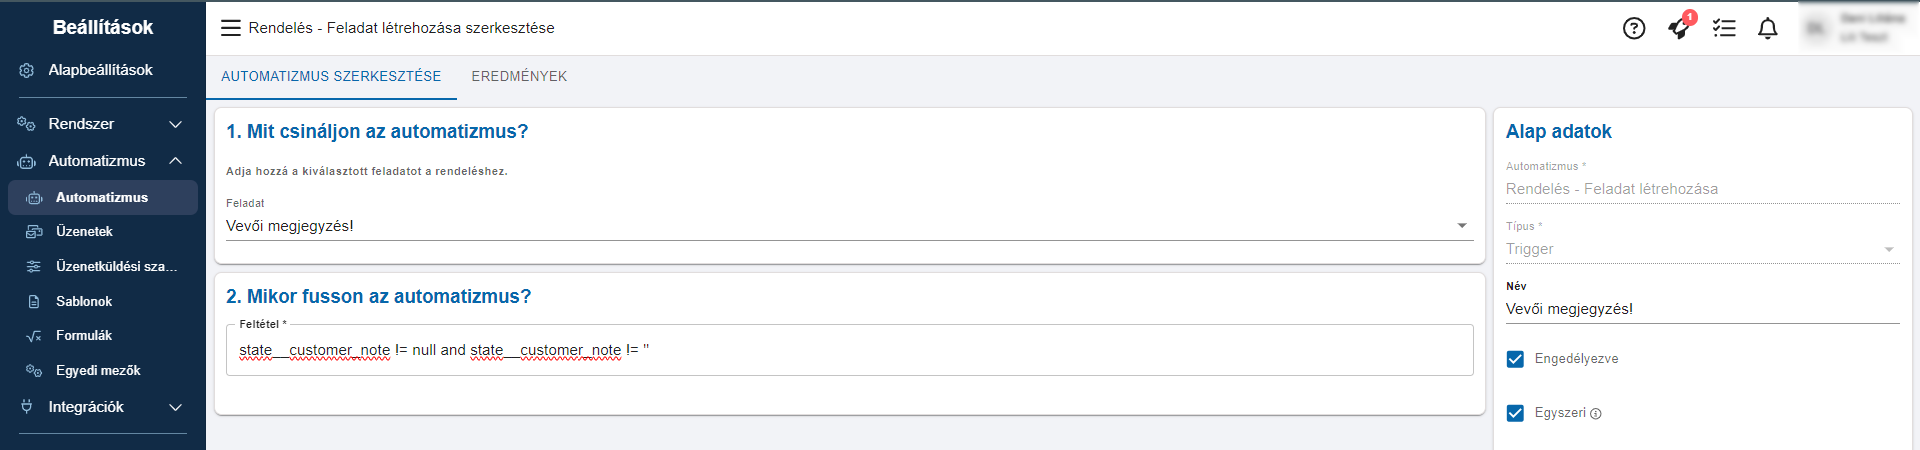This screenshot has width=1920, height=450.
Task: Open the rocket updates icon
Action: (1679, 28)
